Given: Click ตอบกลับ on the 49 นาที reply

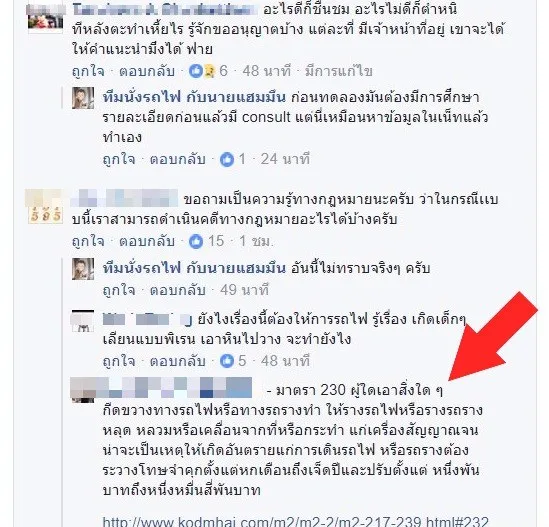Looking at the screenshot, I should (x=178, y=291).
